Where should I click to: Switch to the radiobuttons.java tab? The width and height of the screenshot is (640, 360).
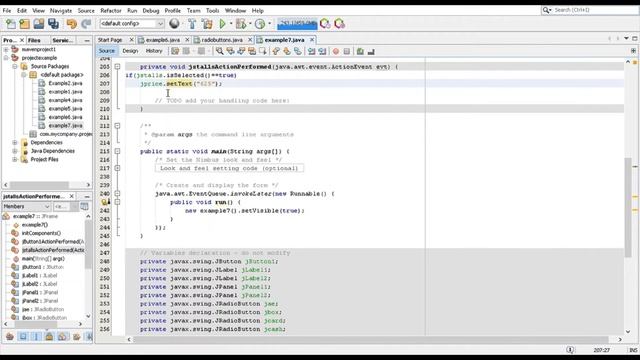[222, 40]
